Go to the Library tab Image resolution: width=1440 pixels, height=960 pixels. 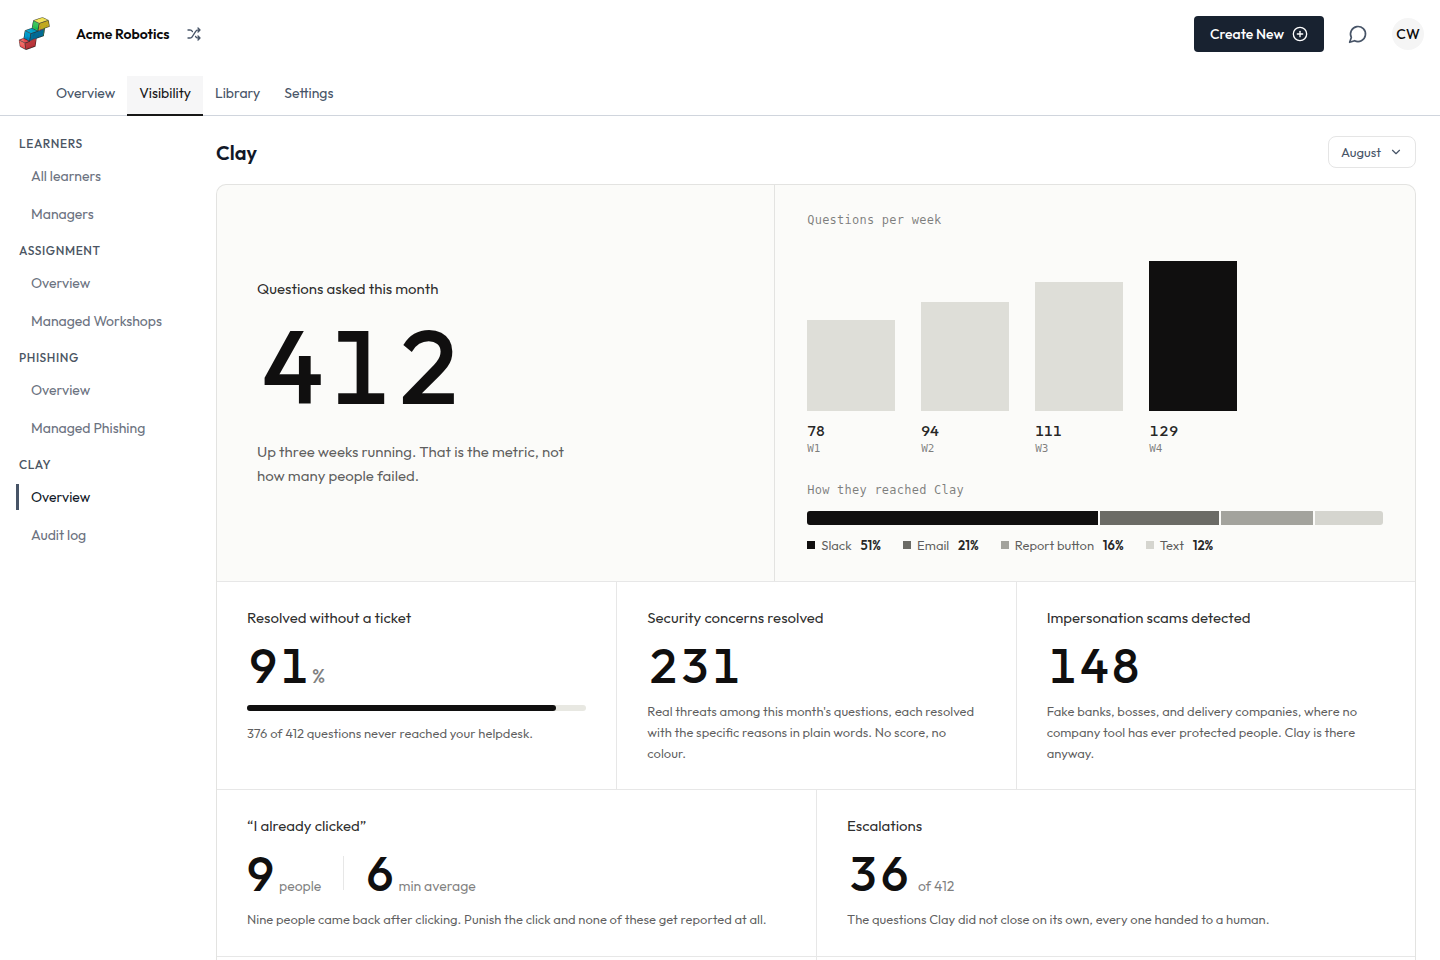point(237,93)
